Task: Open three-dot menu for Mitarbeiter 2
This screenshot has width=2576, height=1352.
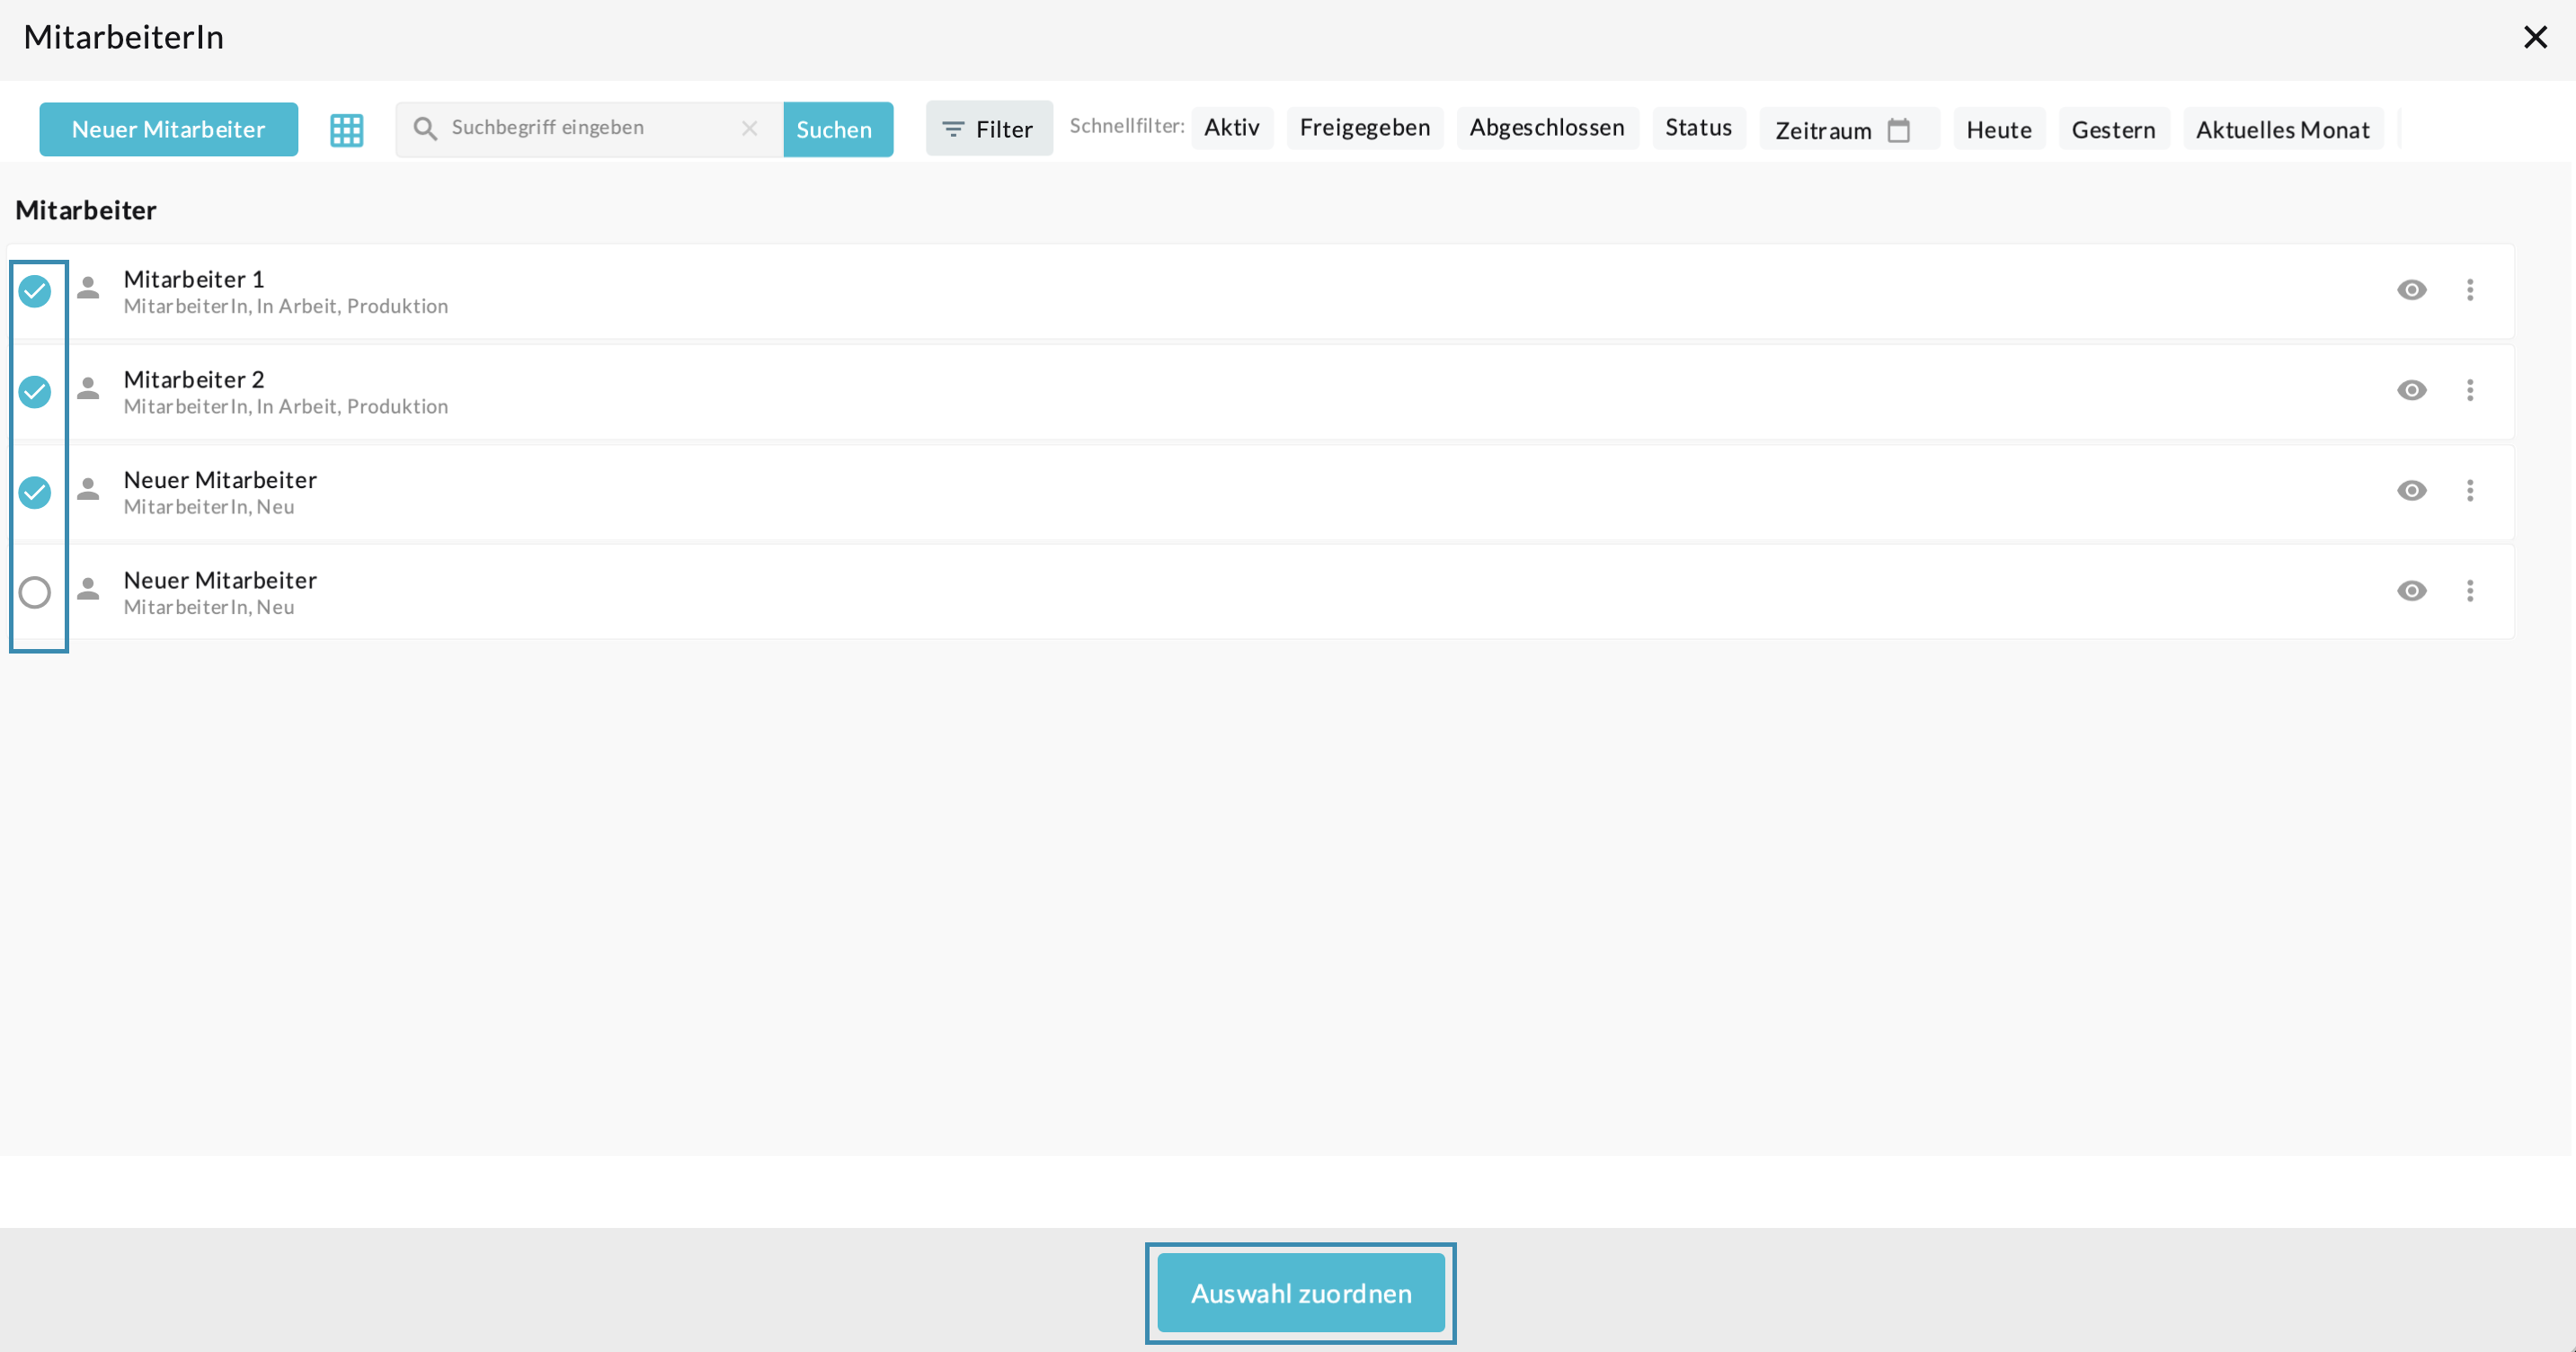Action: (x=2469, y=390)
